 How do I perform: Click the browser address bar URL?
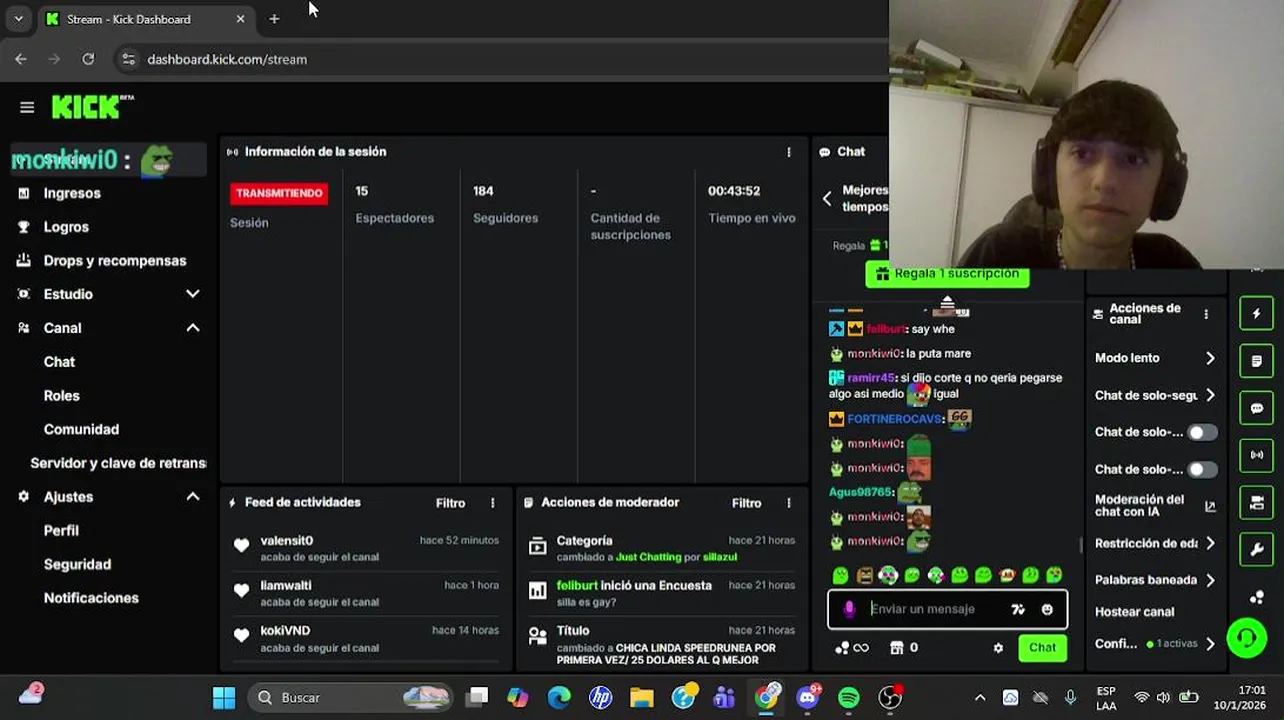point(227,59)
